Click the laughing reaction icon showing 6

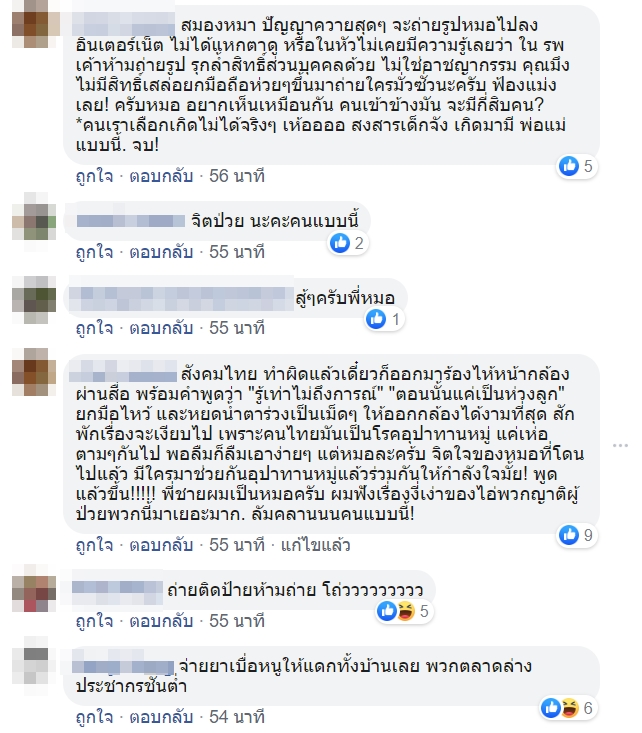tap(569, 708)
